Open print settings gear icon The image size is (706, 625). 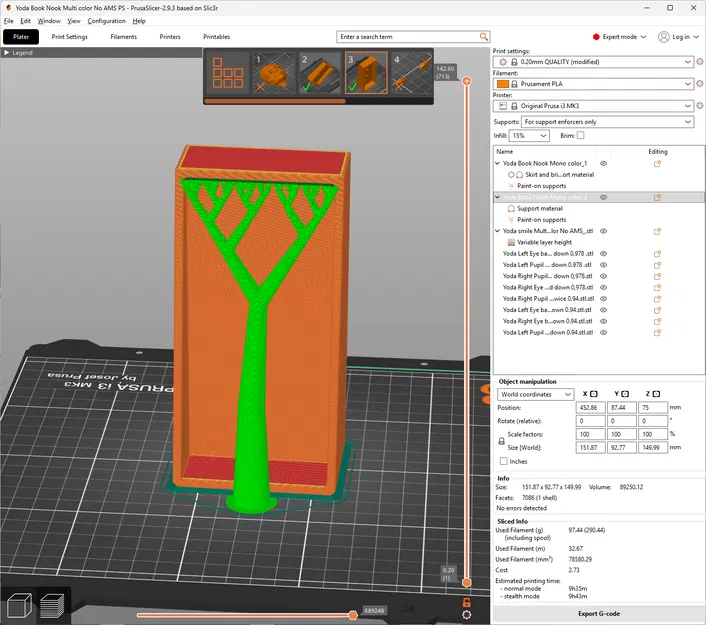click(700, 62)
